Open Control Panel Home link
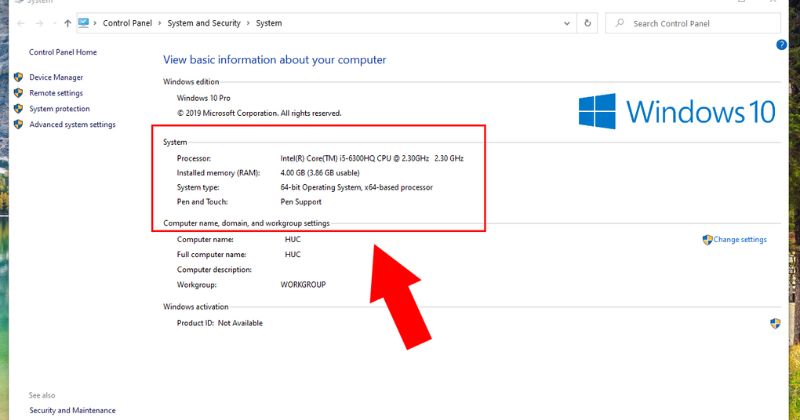800x420 pixels. 63,52
